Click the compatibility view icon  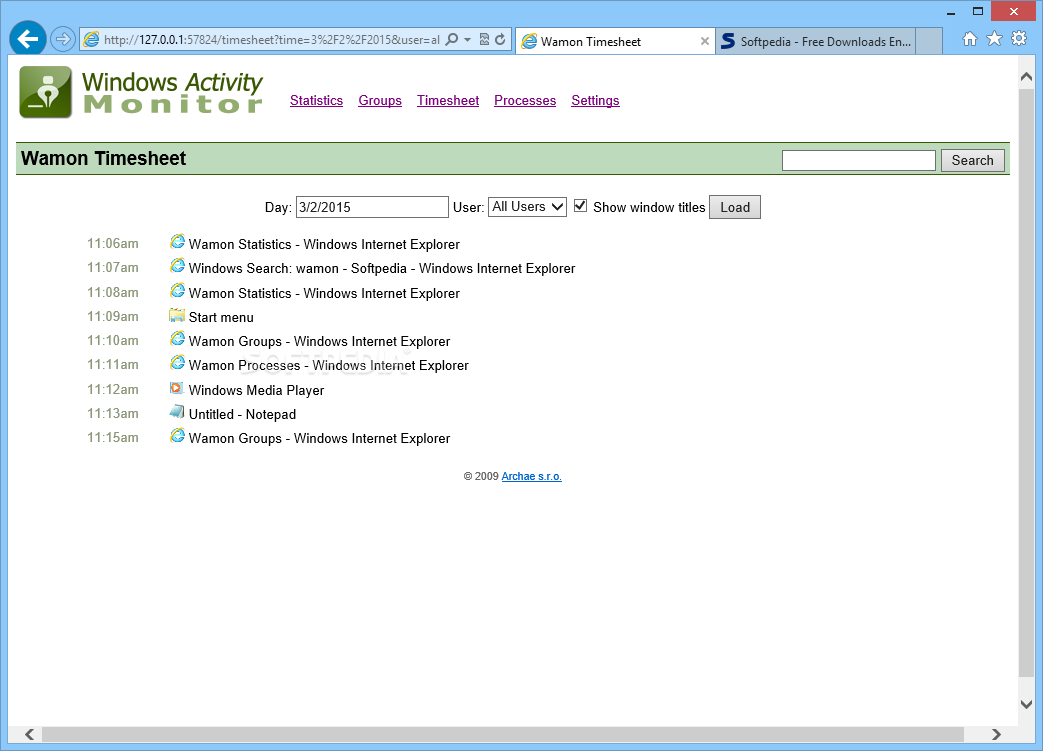coord(484,39)
